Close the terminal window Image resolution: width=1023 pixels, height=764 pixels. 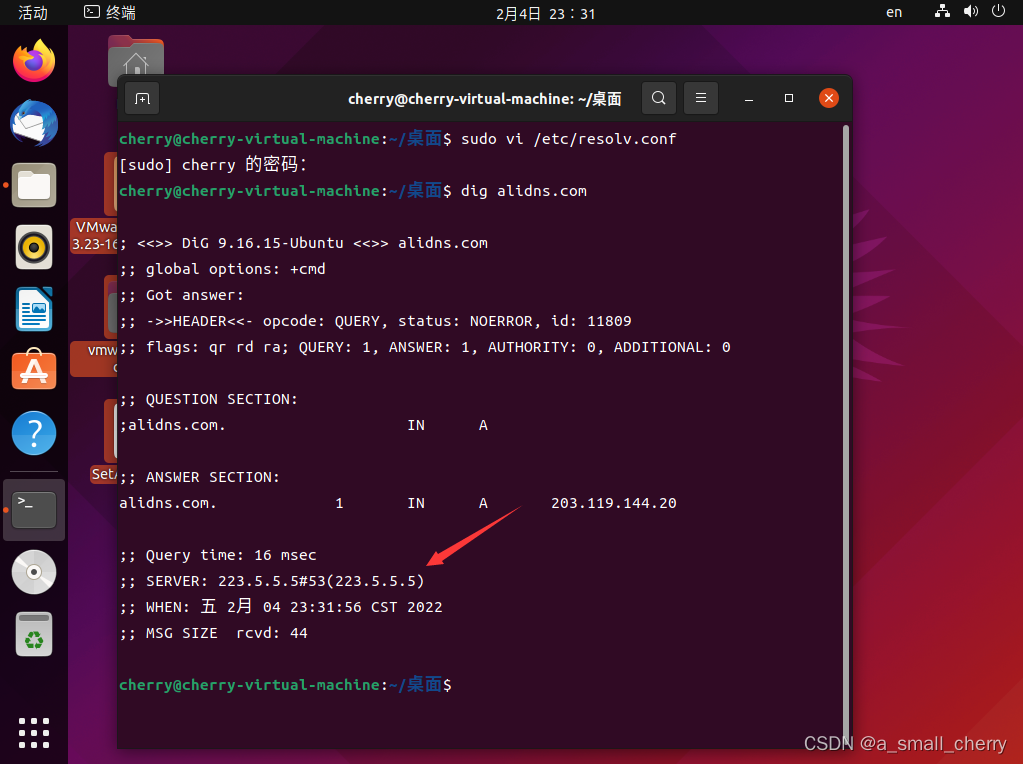tap(829, 99)
